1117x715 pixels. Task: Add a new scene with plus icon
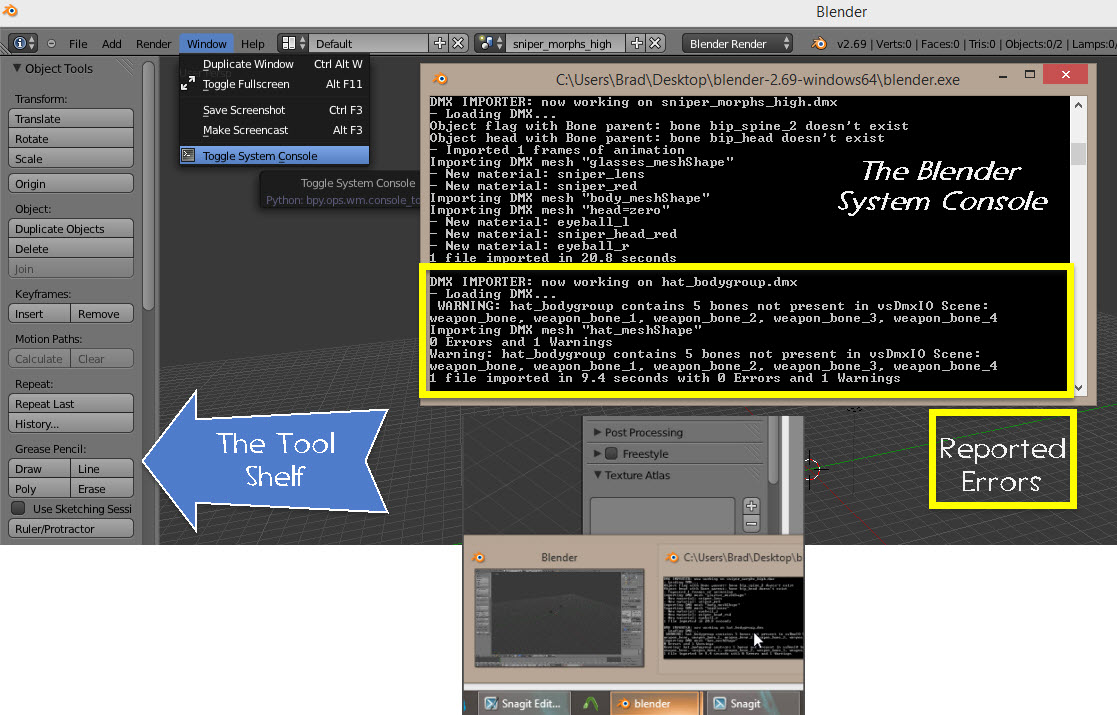[x=636, y=43]
